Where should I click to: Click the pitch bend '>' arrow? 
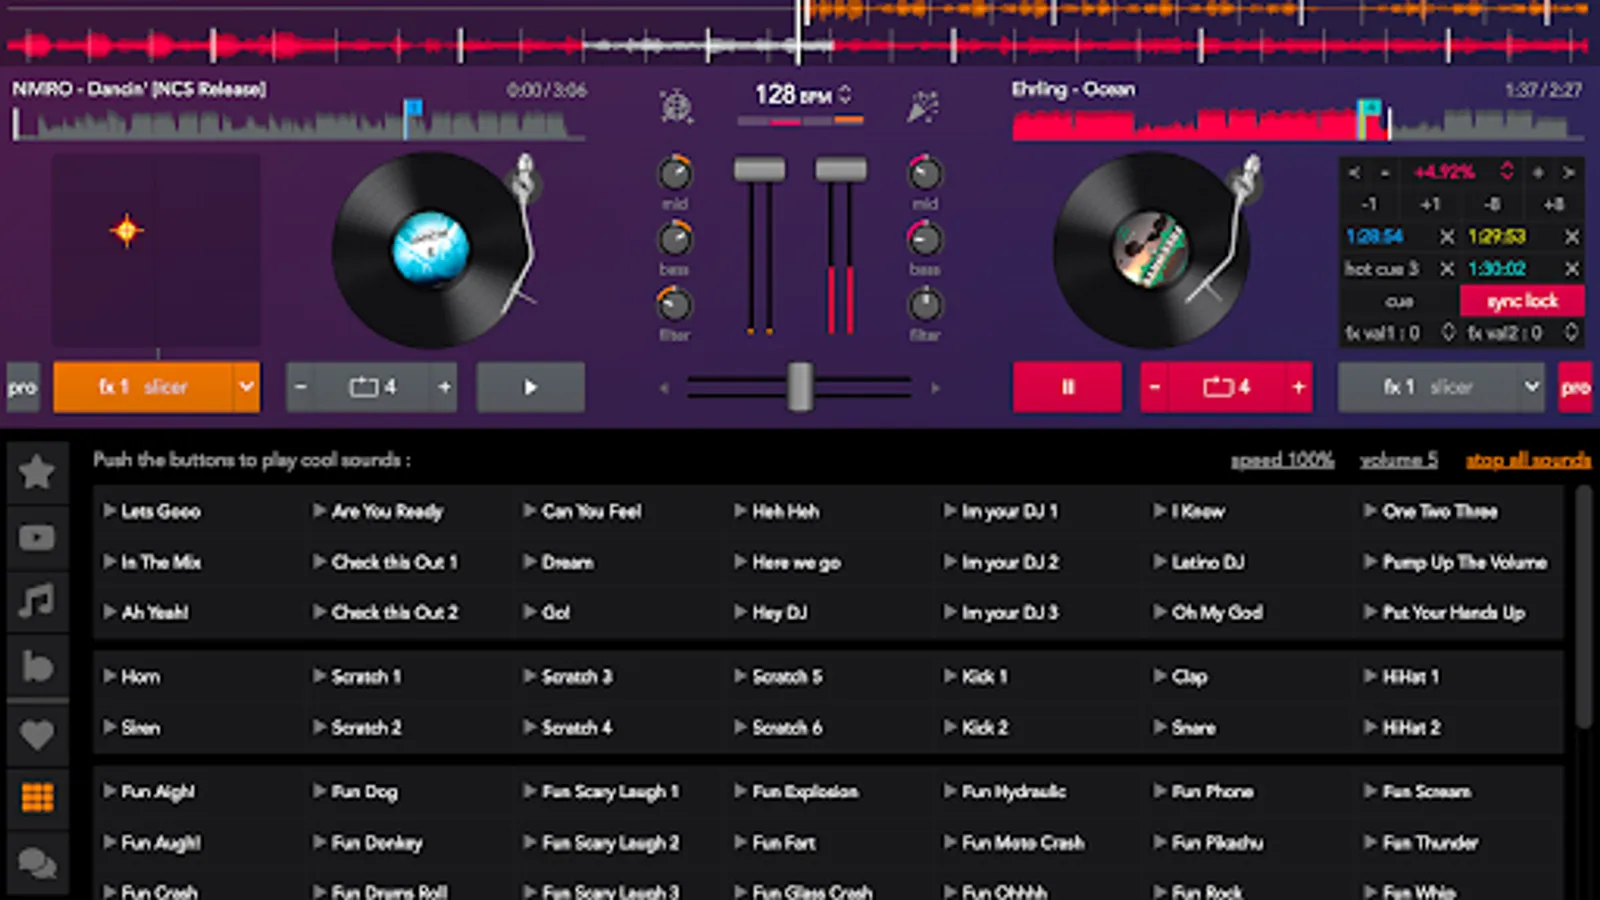1569,172
